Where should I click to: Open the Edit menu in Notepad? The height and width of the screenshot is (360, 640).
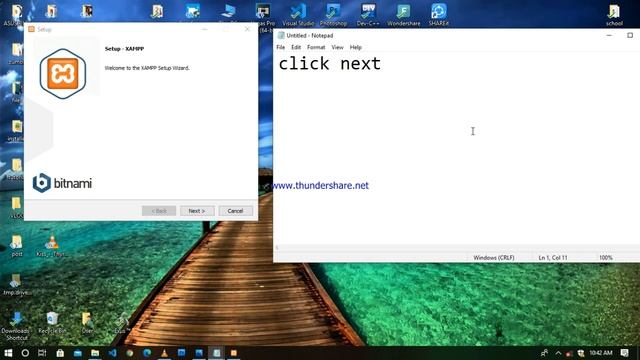coord(296,47)
